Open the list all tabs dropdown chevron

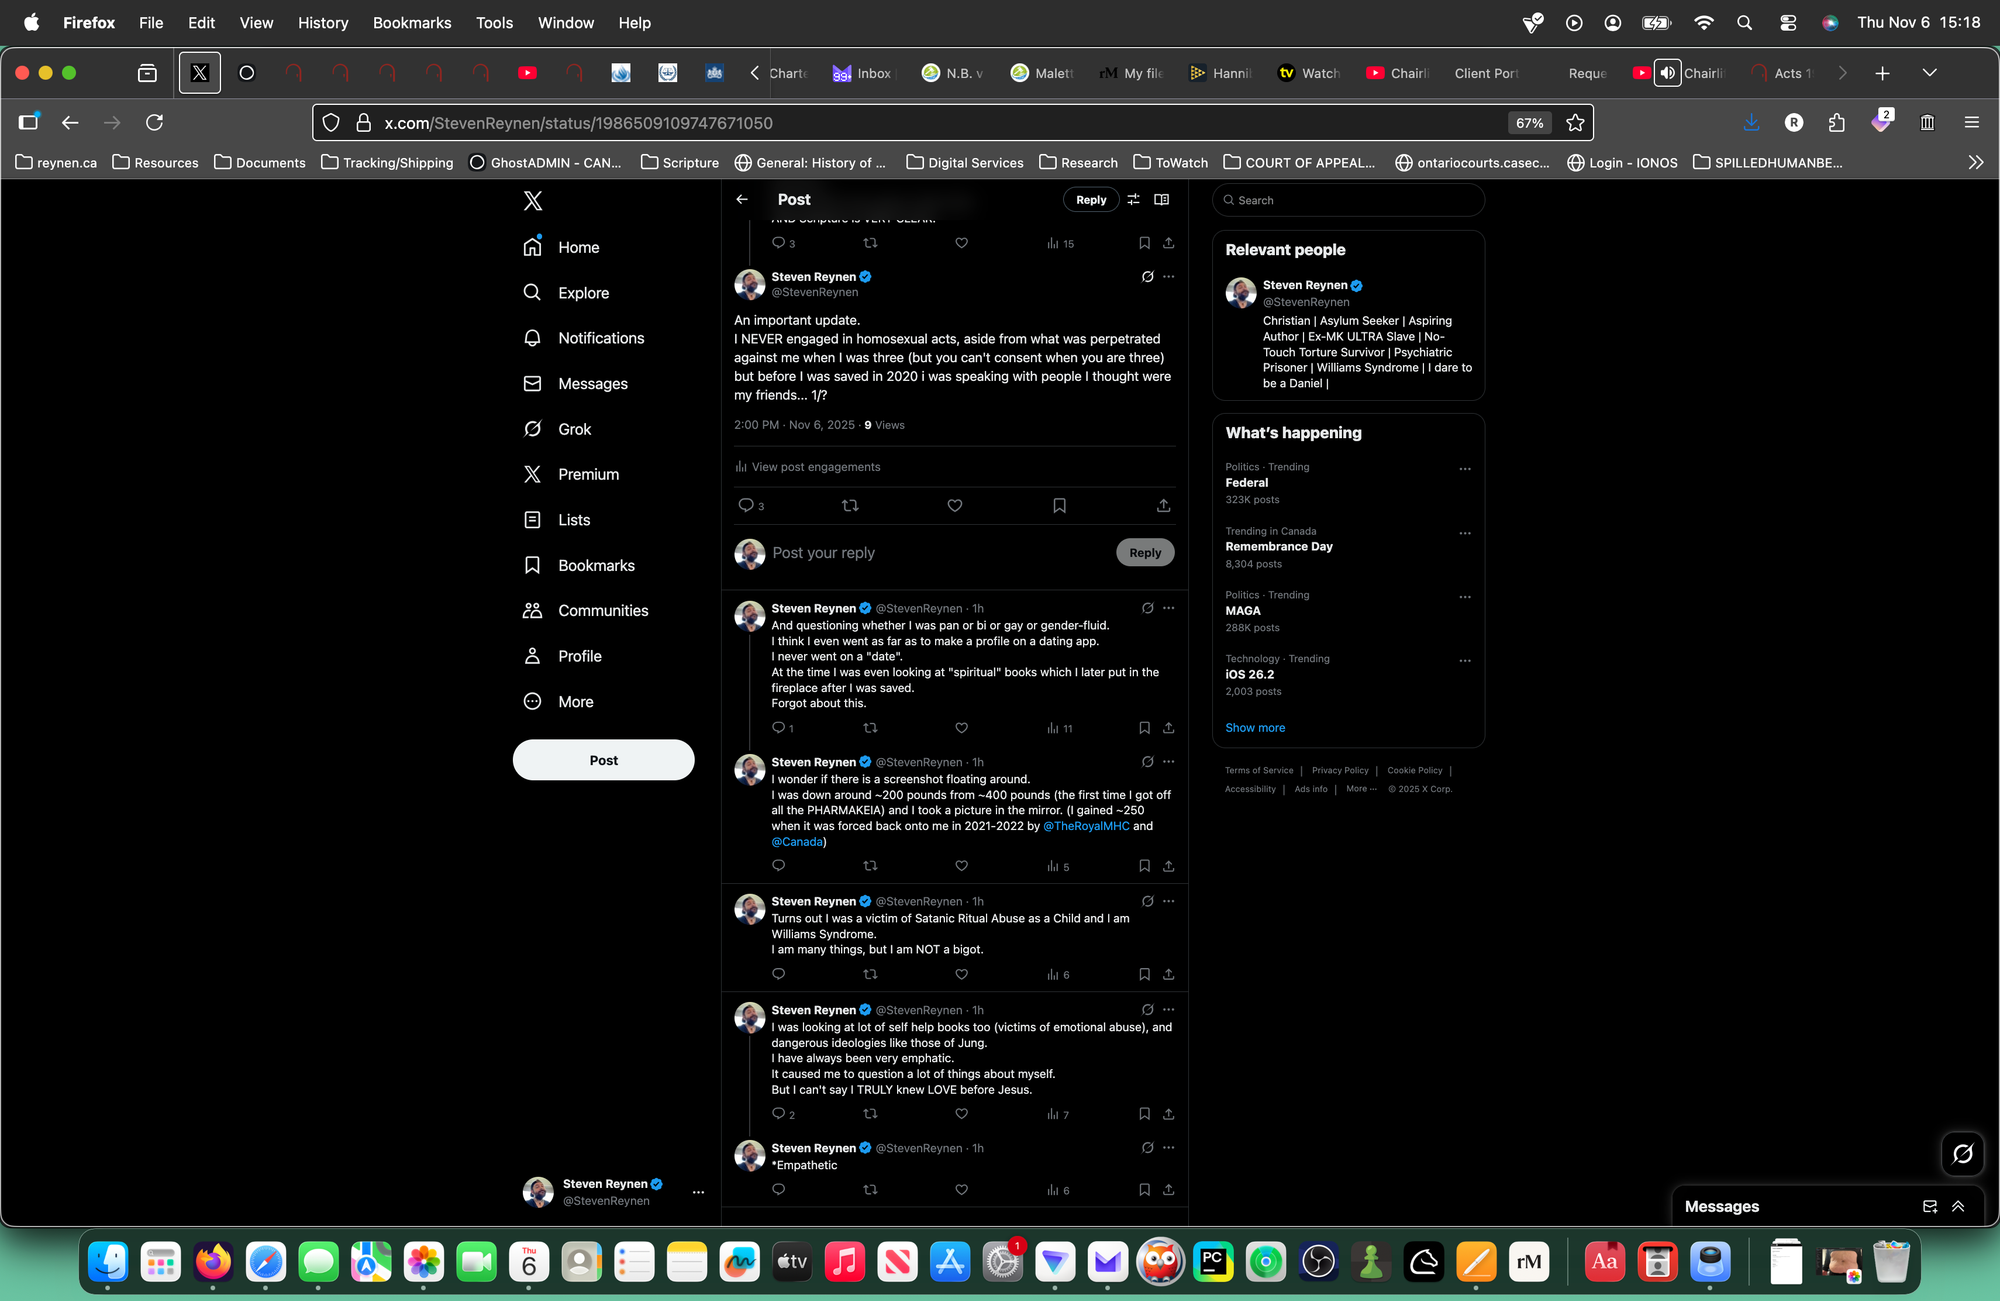1929,73
